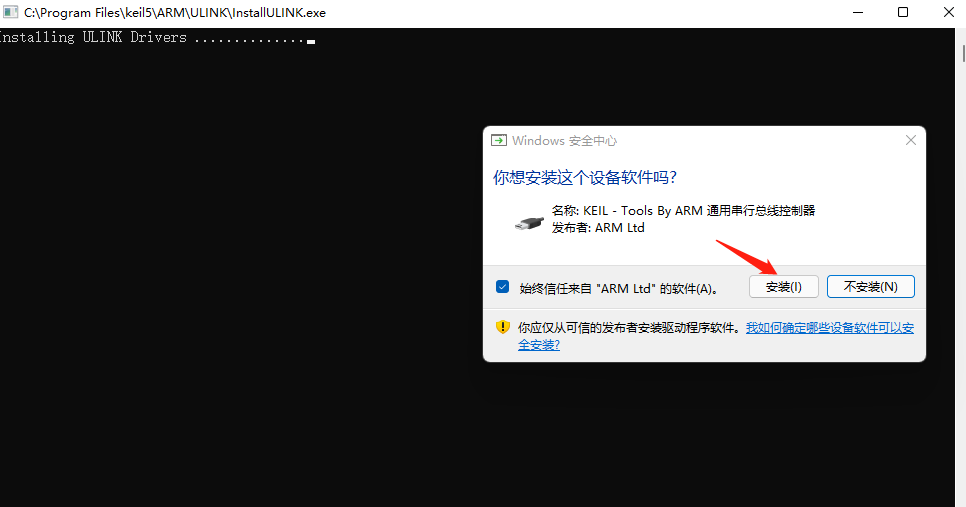Click the console title path text
This screenshot has width=966, height=507.
tap(175, 13)
